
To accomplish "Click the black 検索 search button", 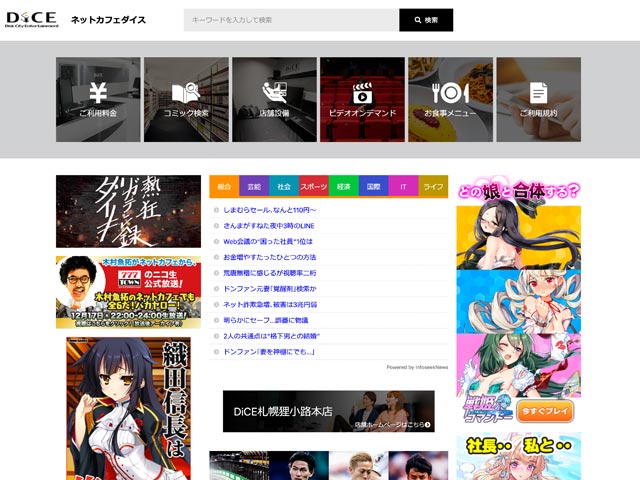I will coord(426,20).
